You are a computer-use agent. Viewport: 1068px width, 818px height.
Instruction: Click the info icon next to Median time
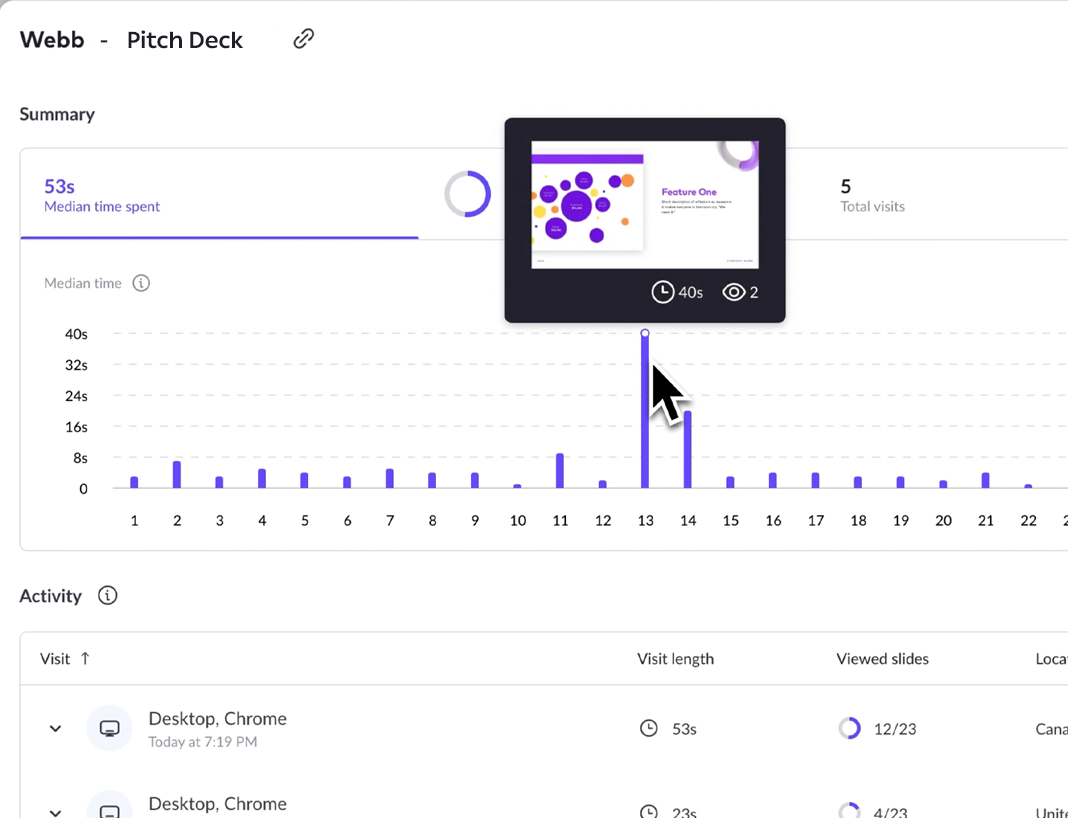pos(141,283)
